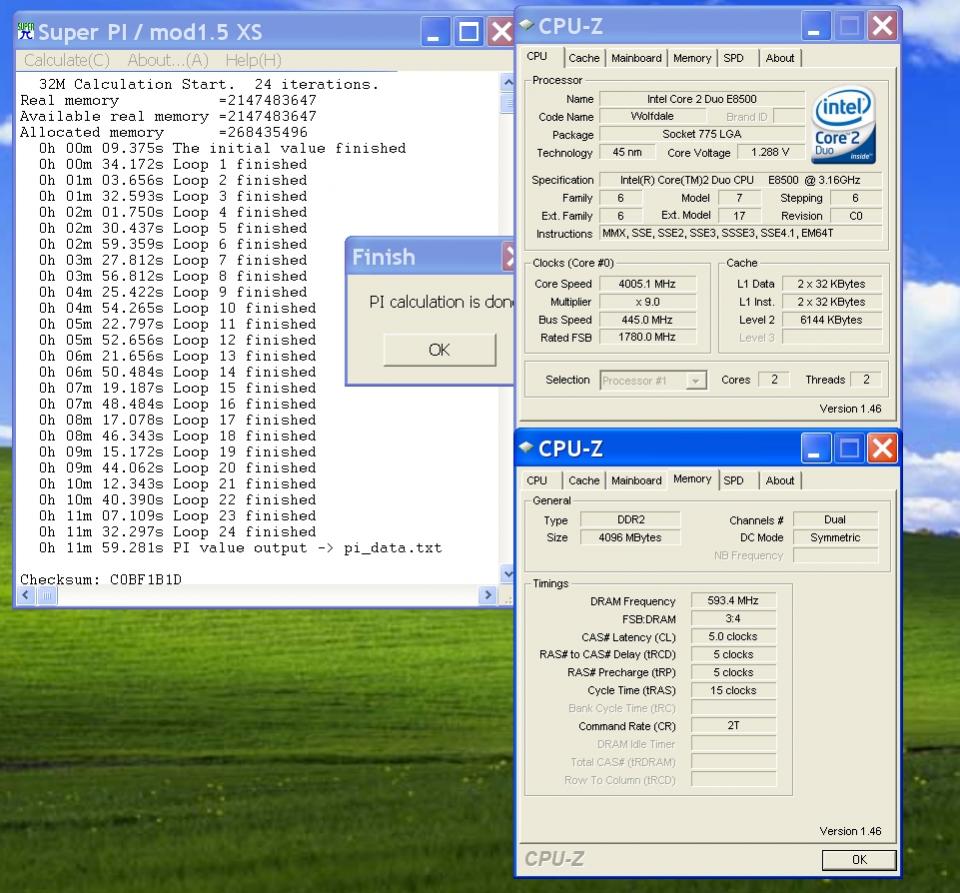Close the Super PI window
The width and height of the screenshot is (960, 893).
point(501,31)
